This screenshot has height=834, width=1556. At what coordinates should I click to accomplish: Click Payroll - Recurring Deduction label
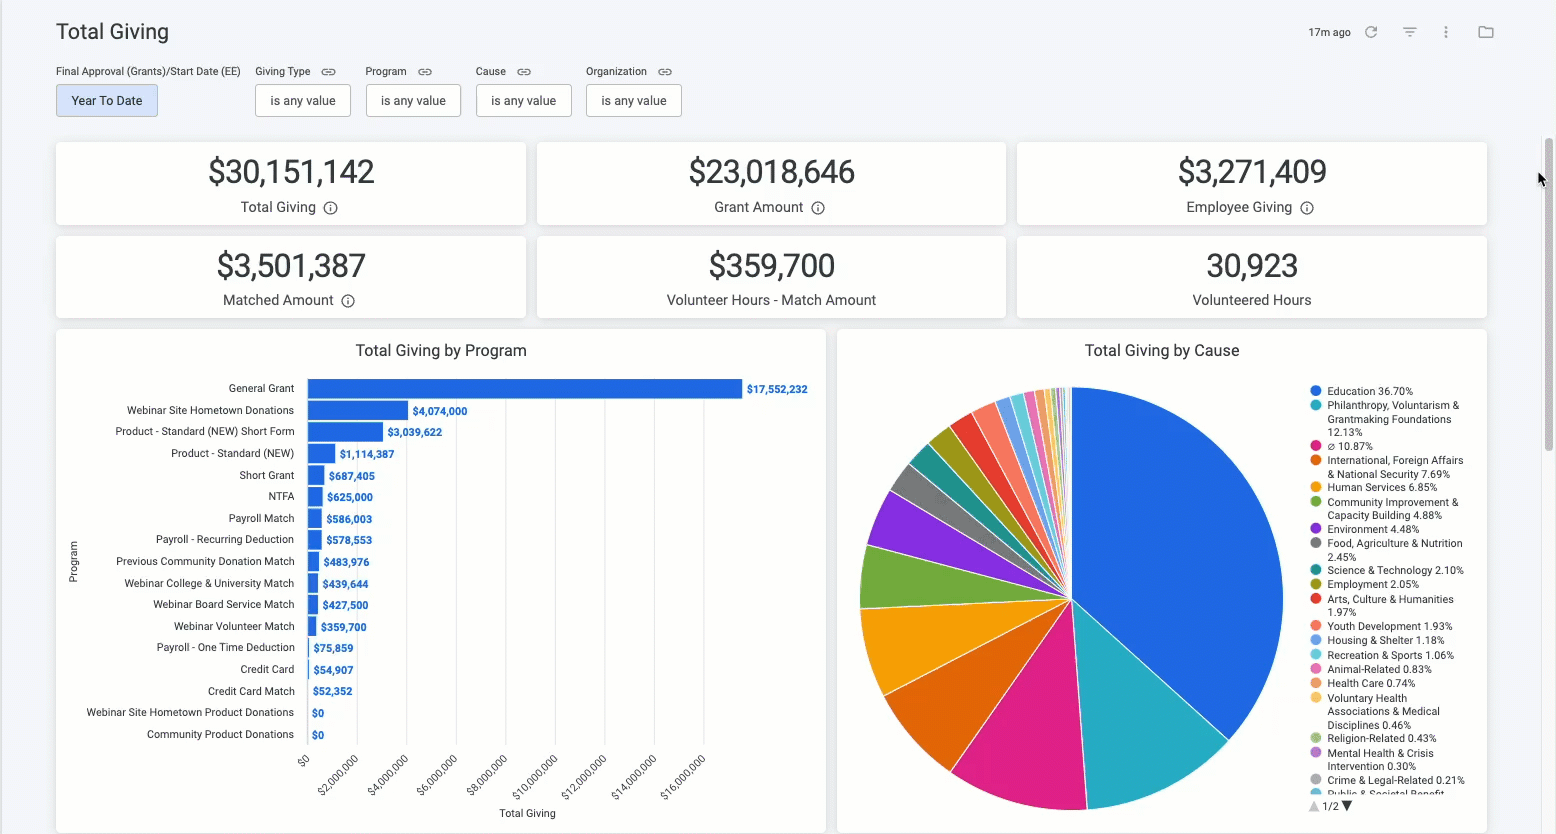point(225,540)
